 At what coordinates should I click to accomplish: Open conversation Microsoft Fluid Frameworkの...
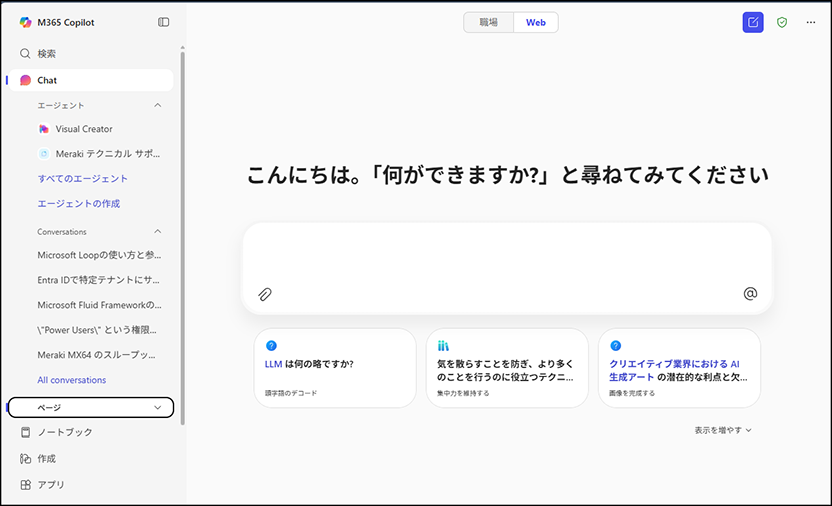tap(99, 305)
